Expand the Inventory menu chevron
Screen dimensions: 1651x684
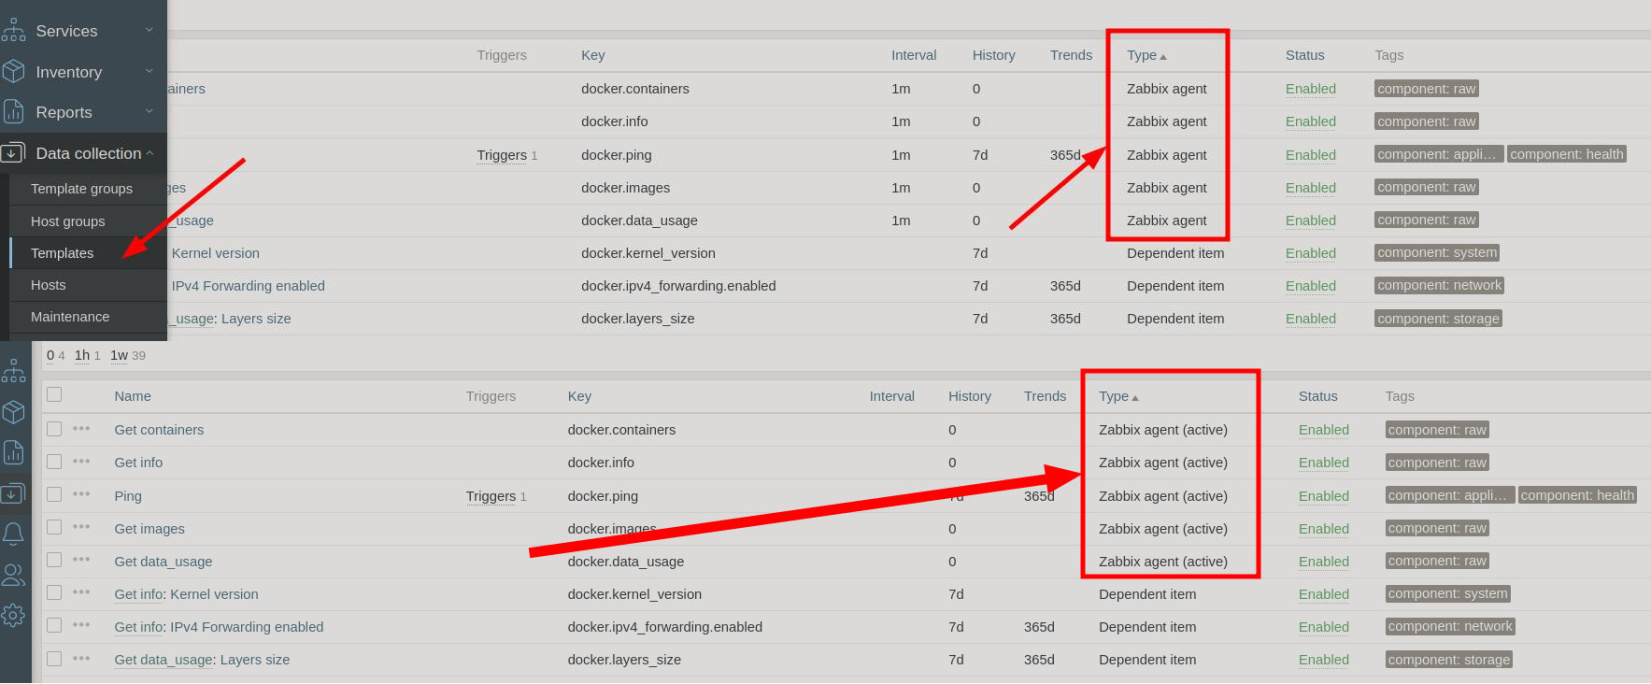(x=150, y=71)
